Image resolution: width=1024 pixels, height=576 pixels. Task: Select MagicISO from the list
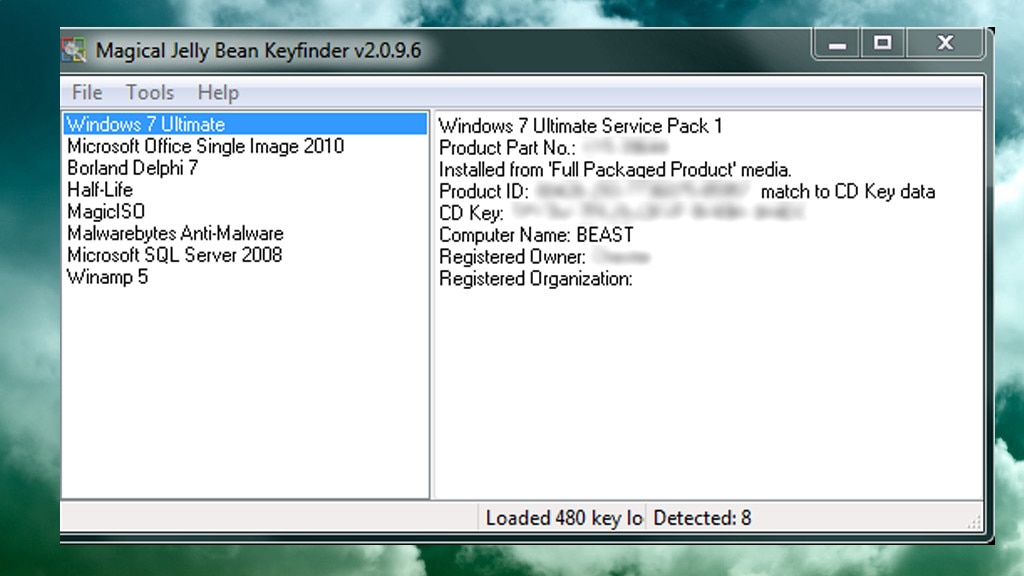click(105, 211)
